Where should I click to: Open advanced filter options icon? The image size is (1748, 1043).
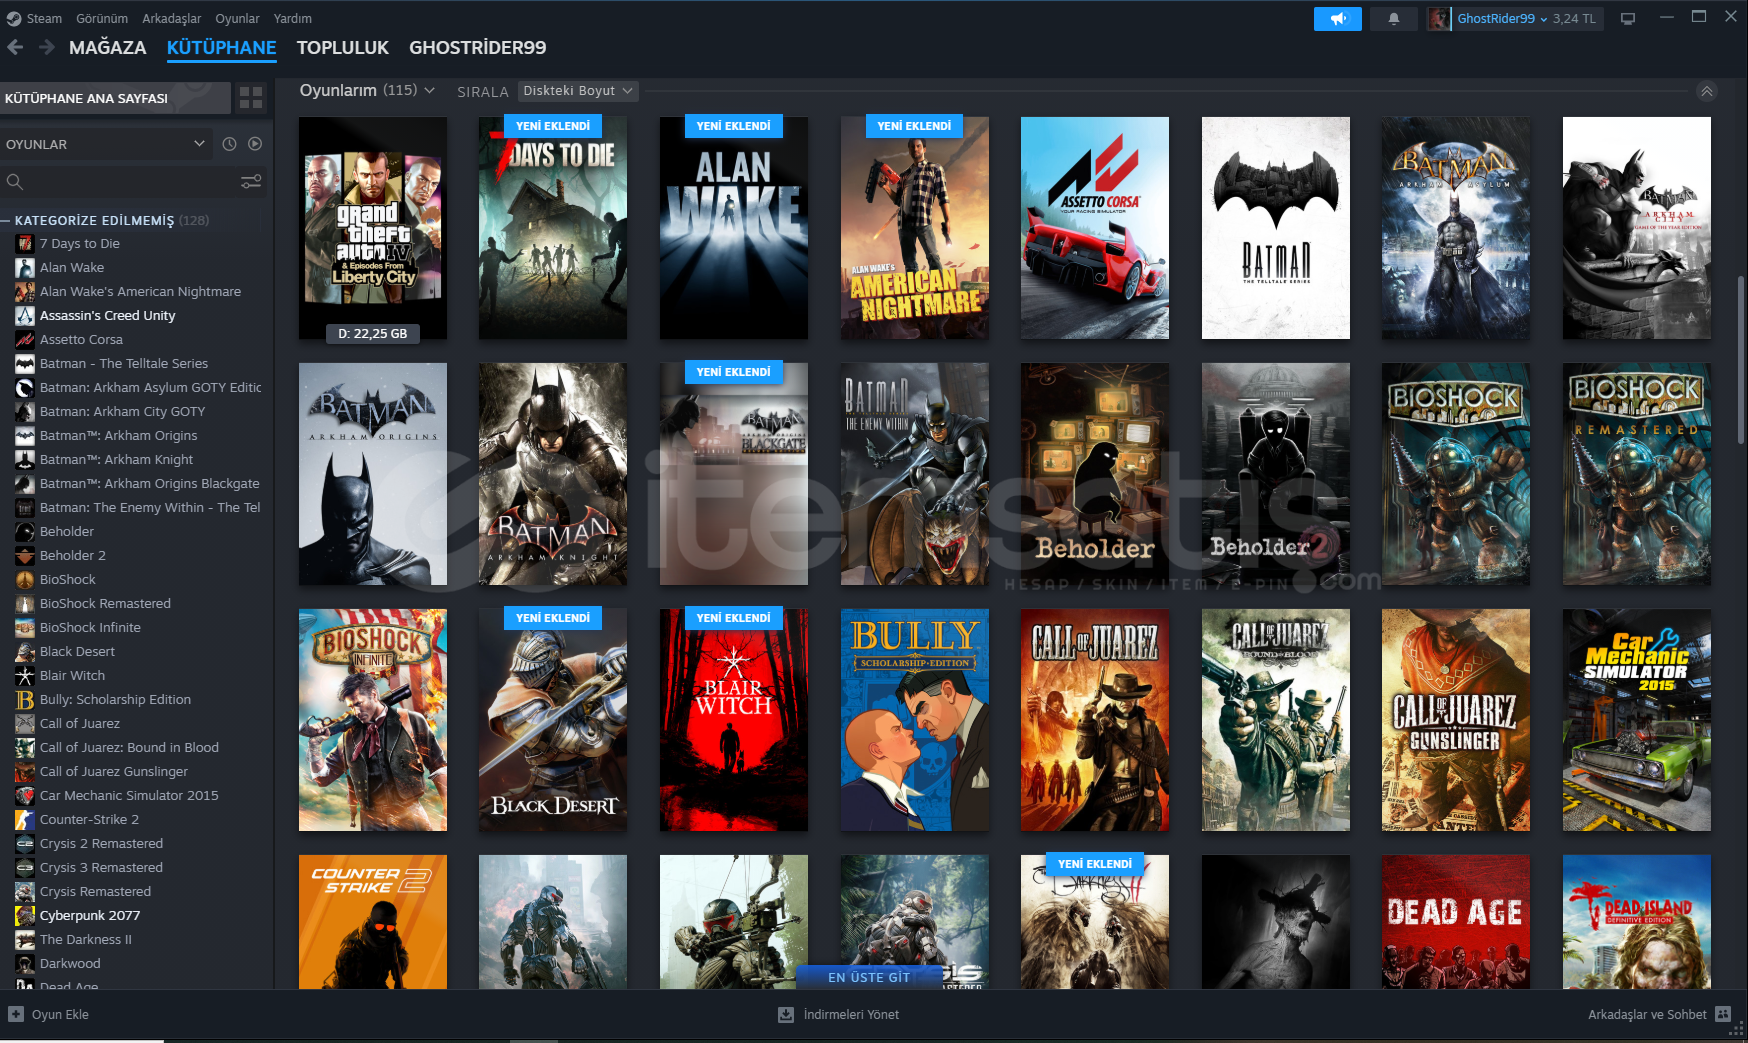pyautogui.click(x=251, y=181)
